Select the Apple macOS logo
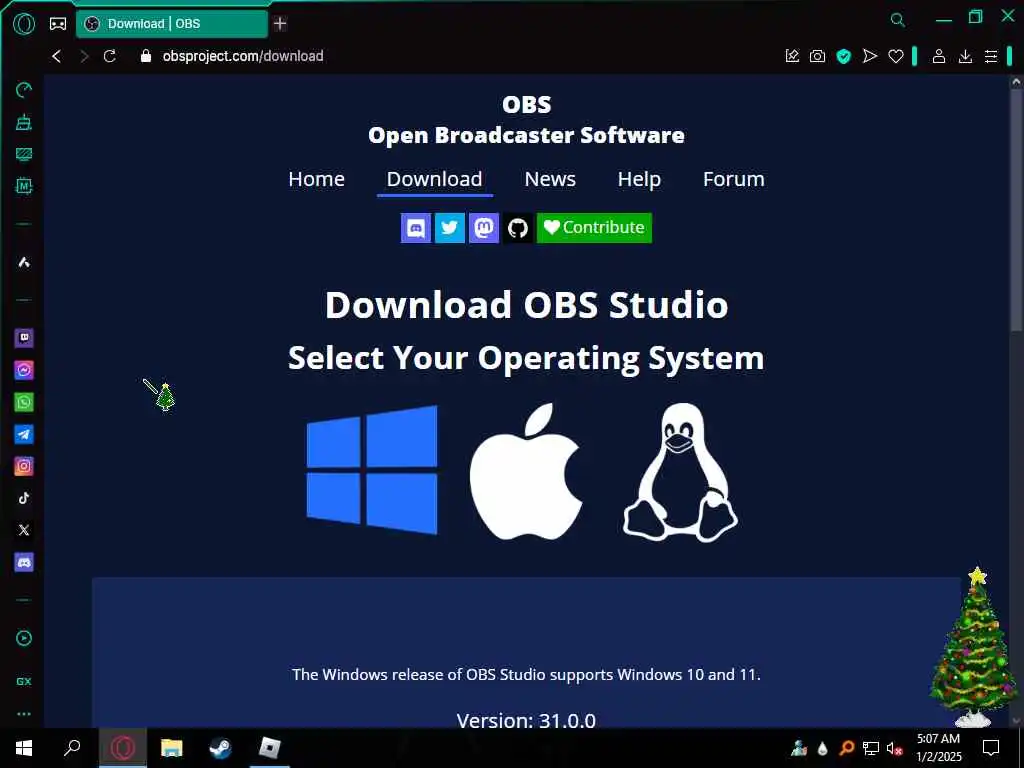 click(526, 471)
